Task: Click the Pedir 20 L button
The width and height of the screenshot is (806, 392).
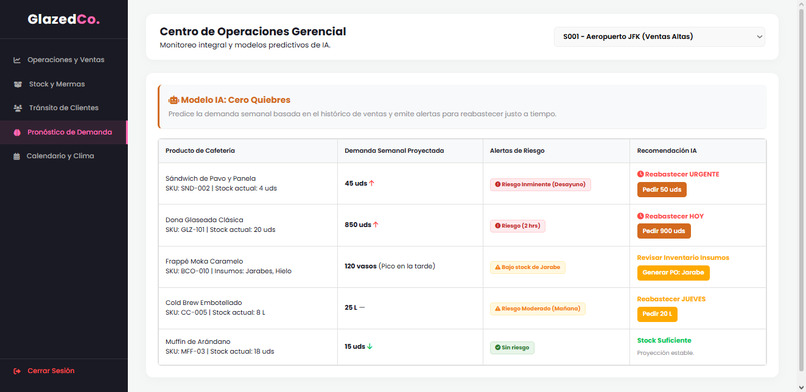Action: [657, 314]
